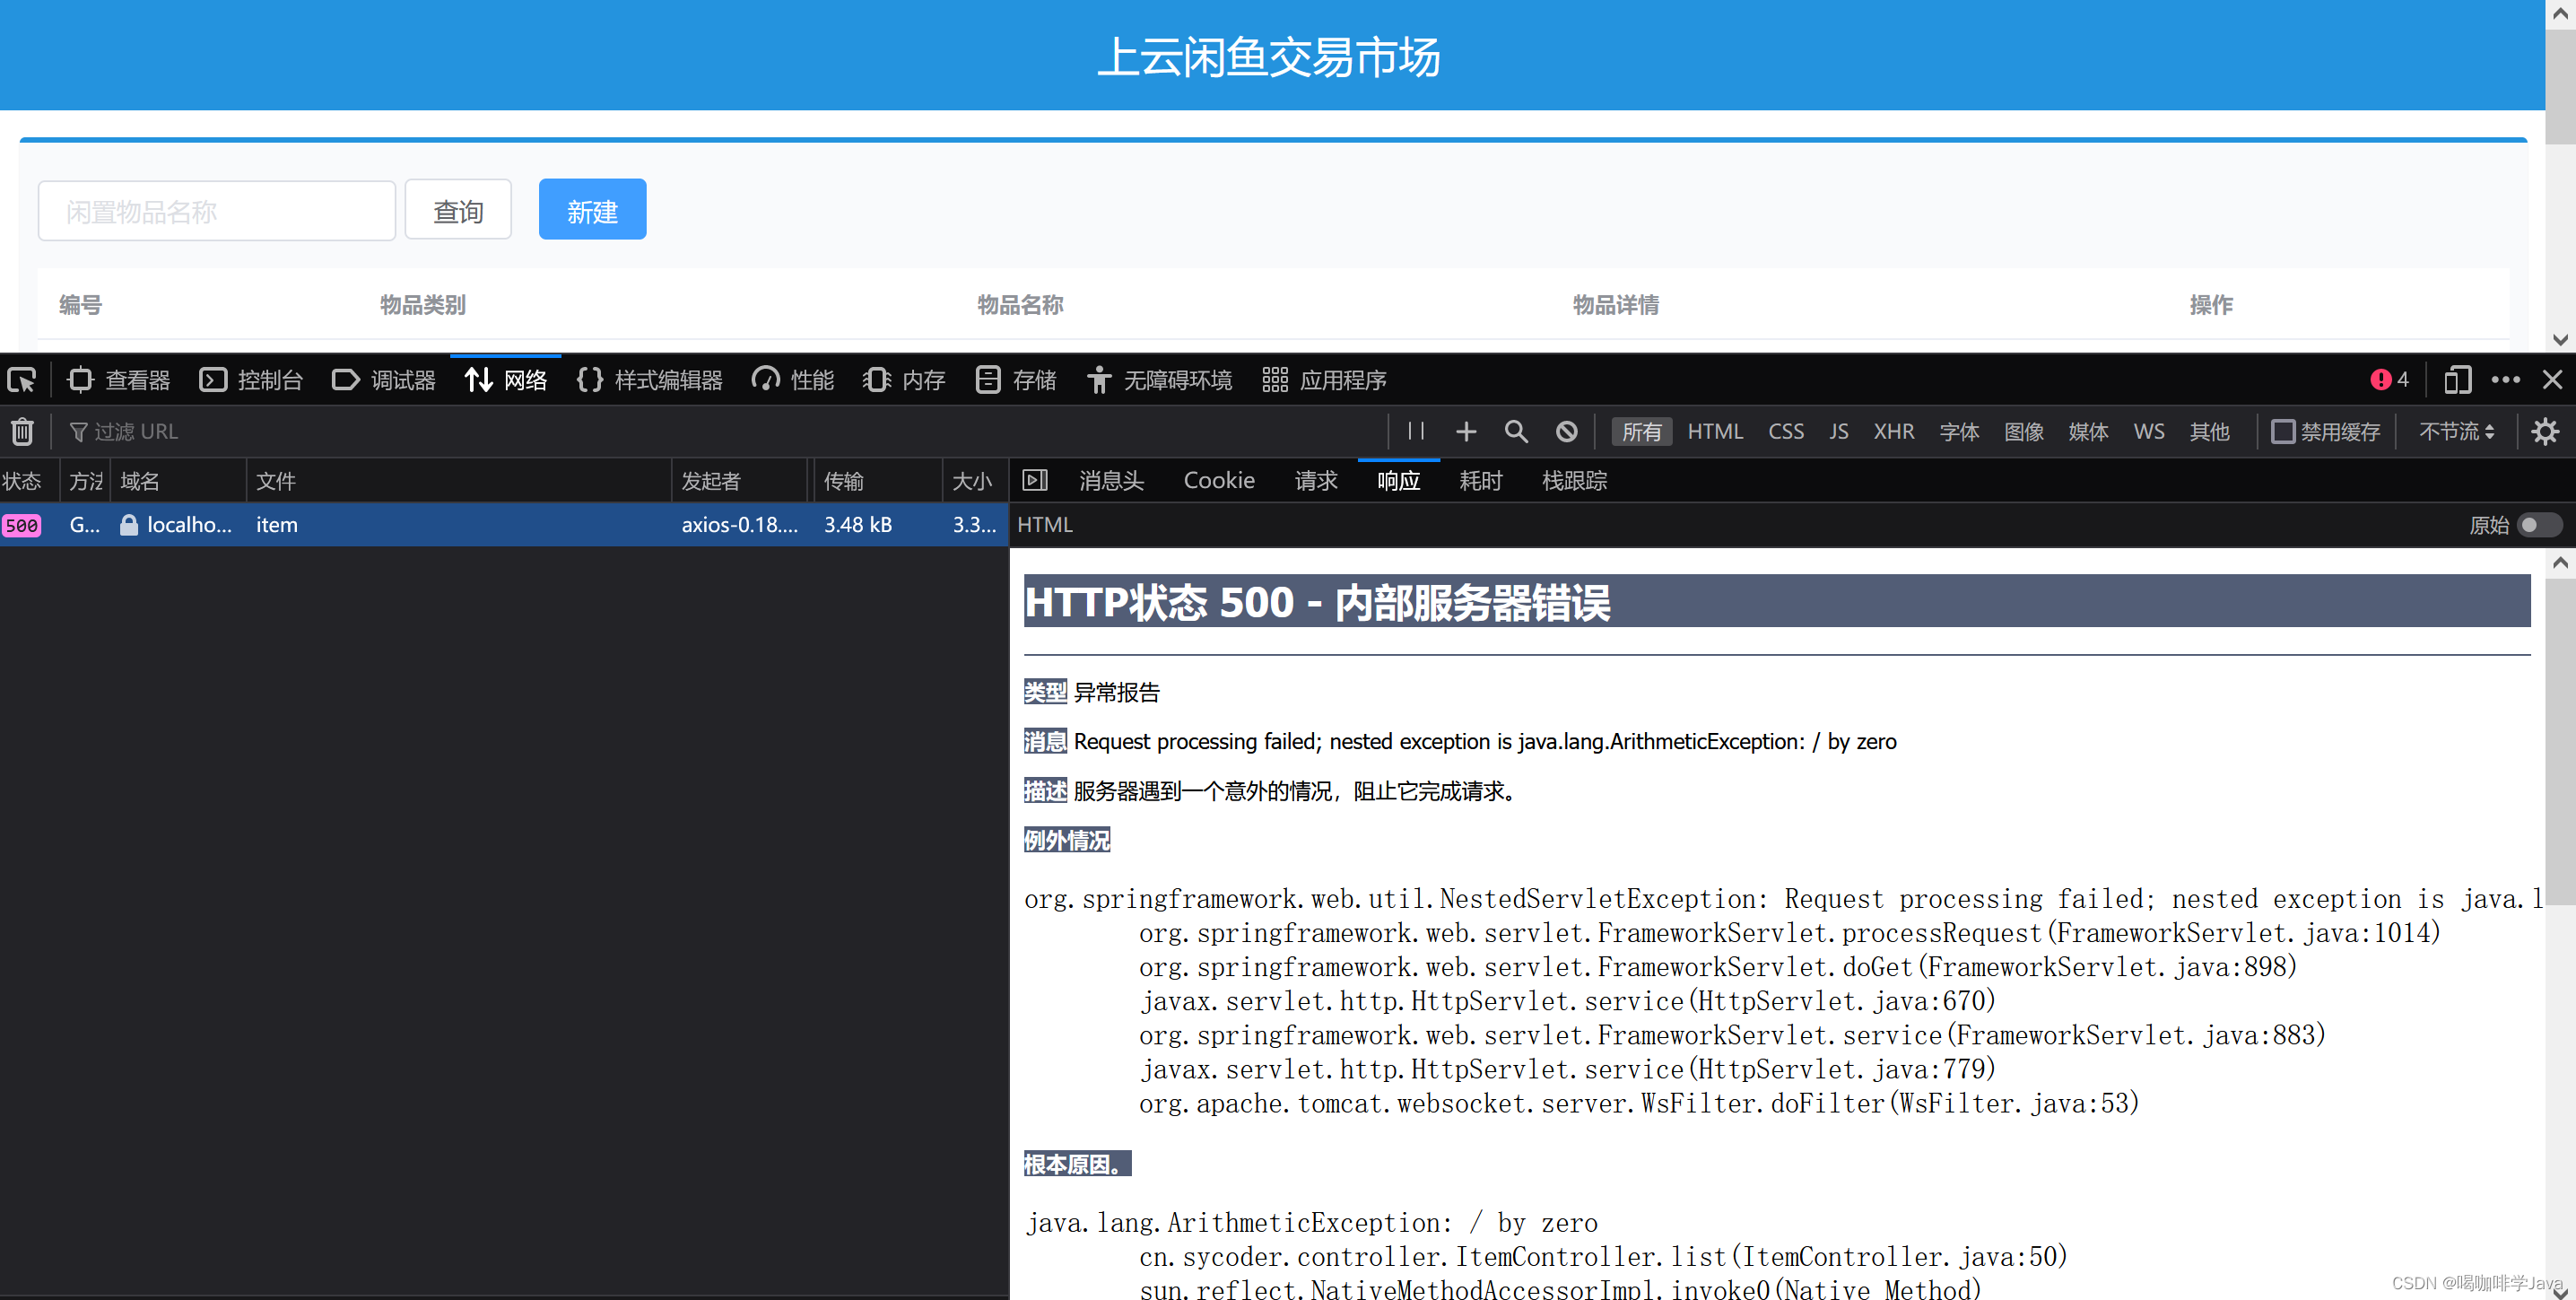Viewport: 2576px width, 1300px height.
Task: Switch to the 控制台 console tab
Action: point(252,380)
